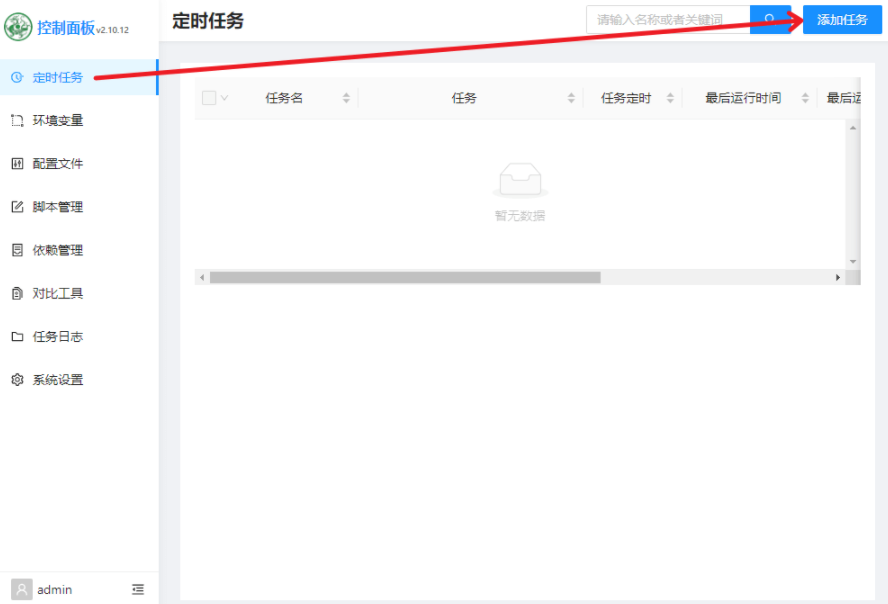Click the horizontal scrollbar left arrow
This screenshot has width=888, height=604.
pos(202,277)
